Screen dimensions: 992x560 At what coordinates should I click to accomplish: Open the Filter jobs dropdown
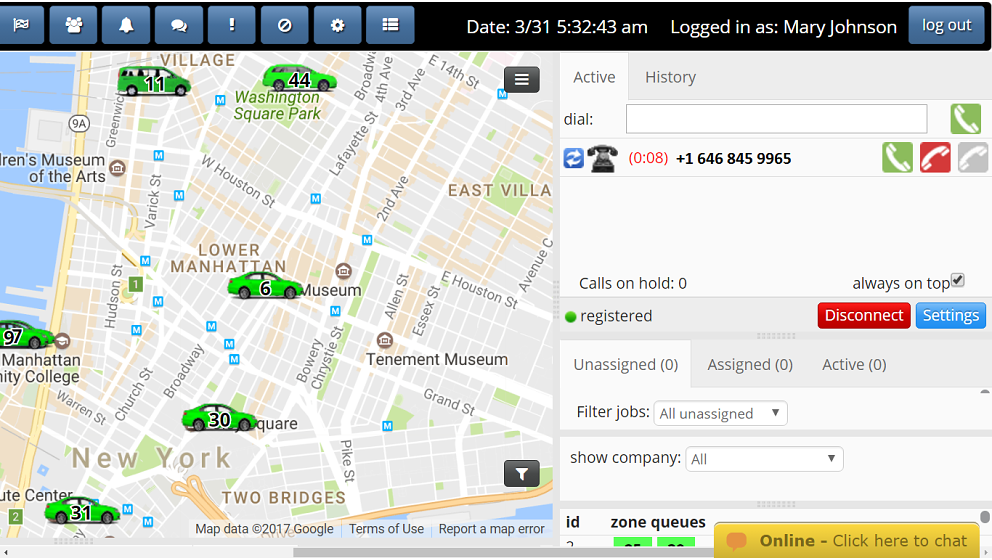pyautogui.click(x=720, y=413)
